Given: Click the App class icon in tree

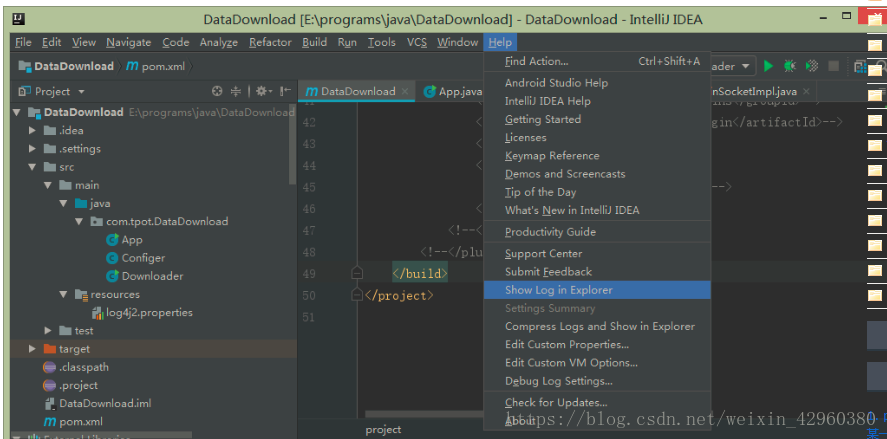Looking at the screenshot, I should tap(113, 240).
